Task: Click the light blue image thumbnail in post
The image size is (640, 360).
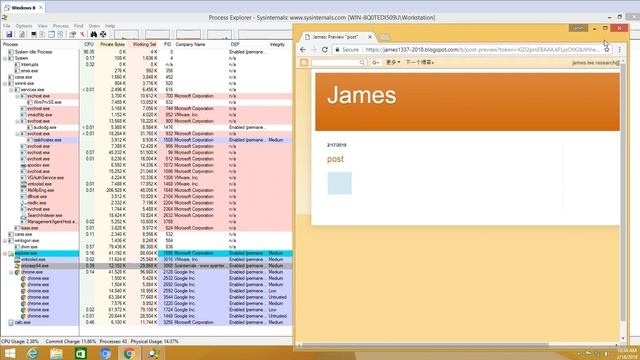Action: (x=340, y=183)
